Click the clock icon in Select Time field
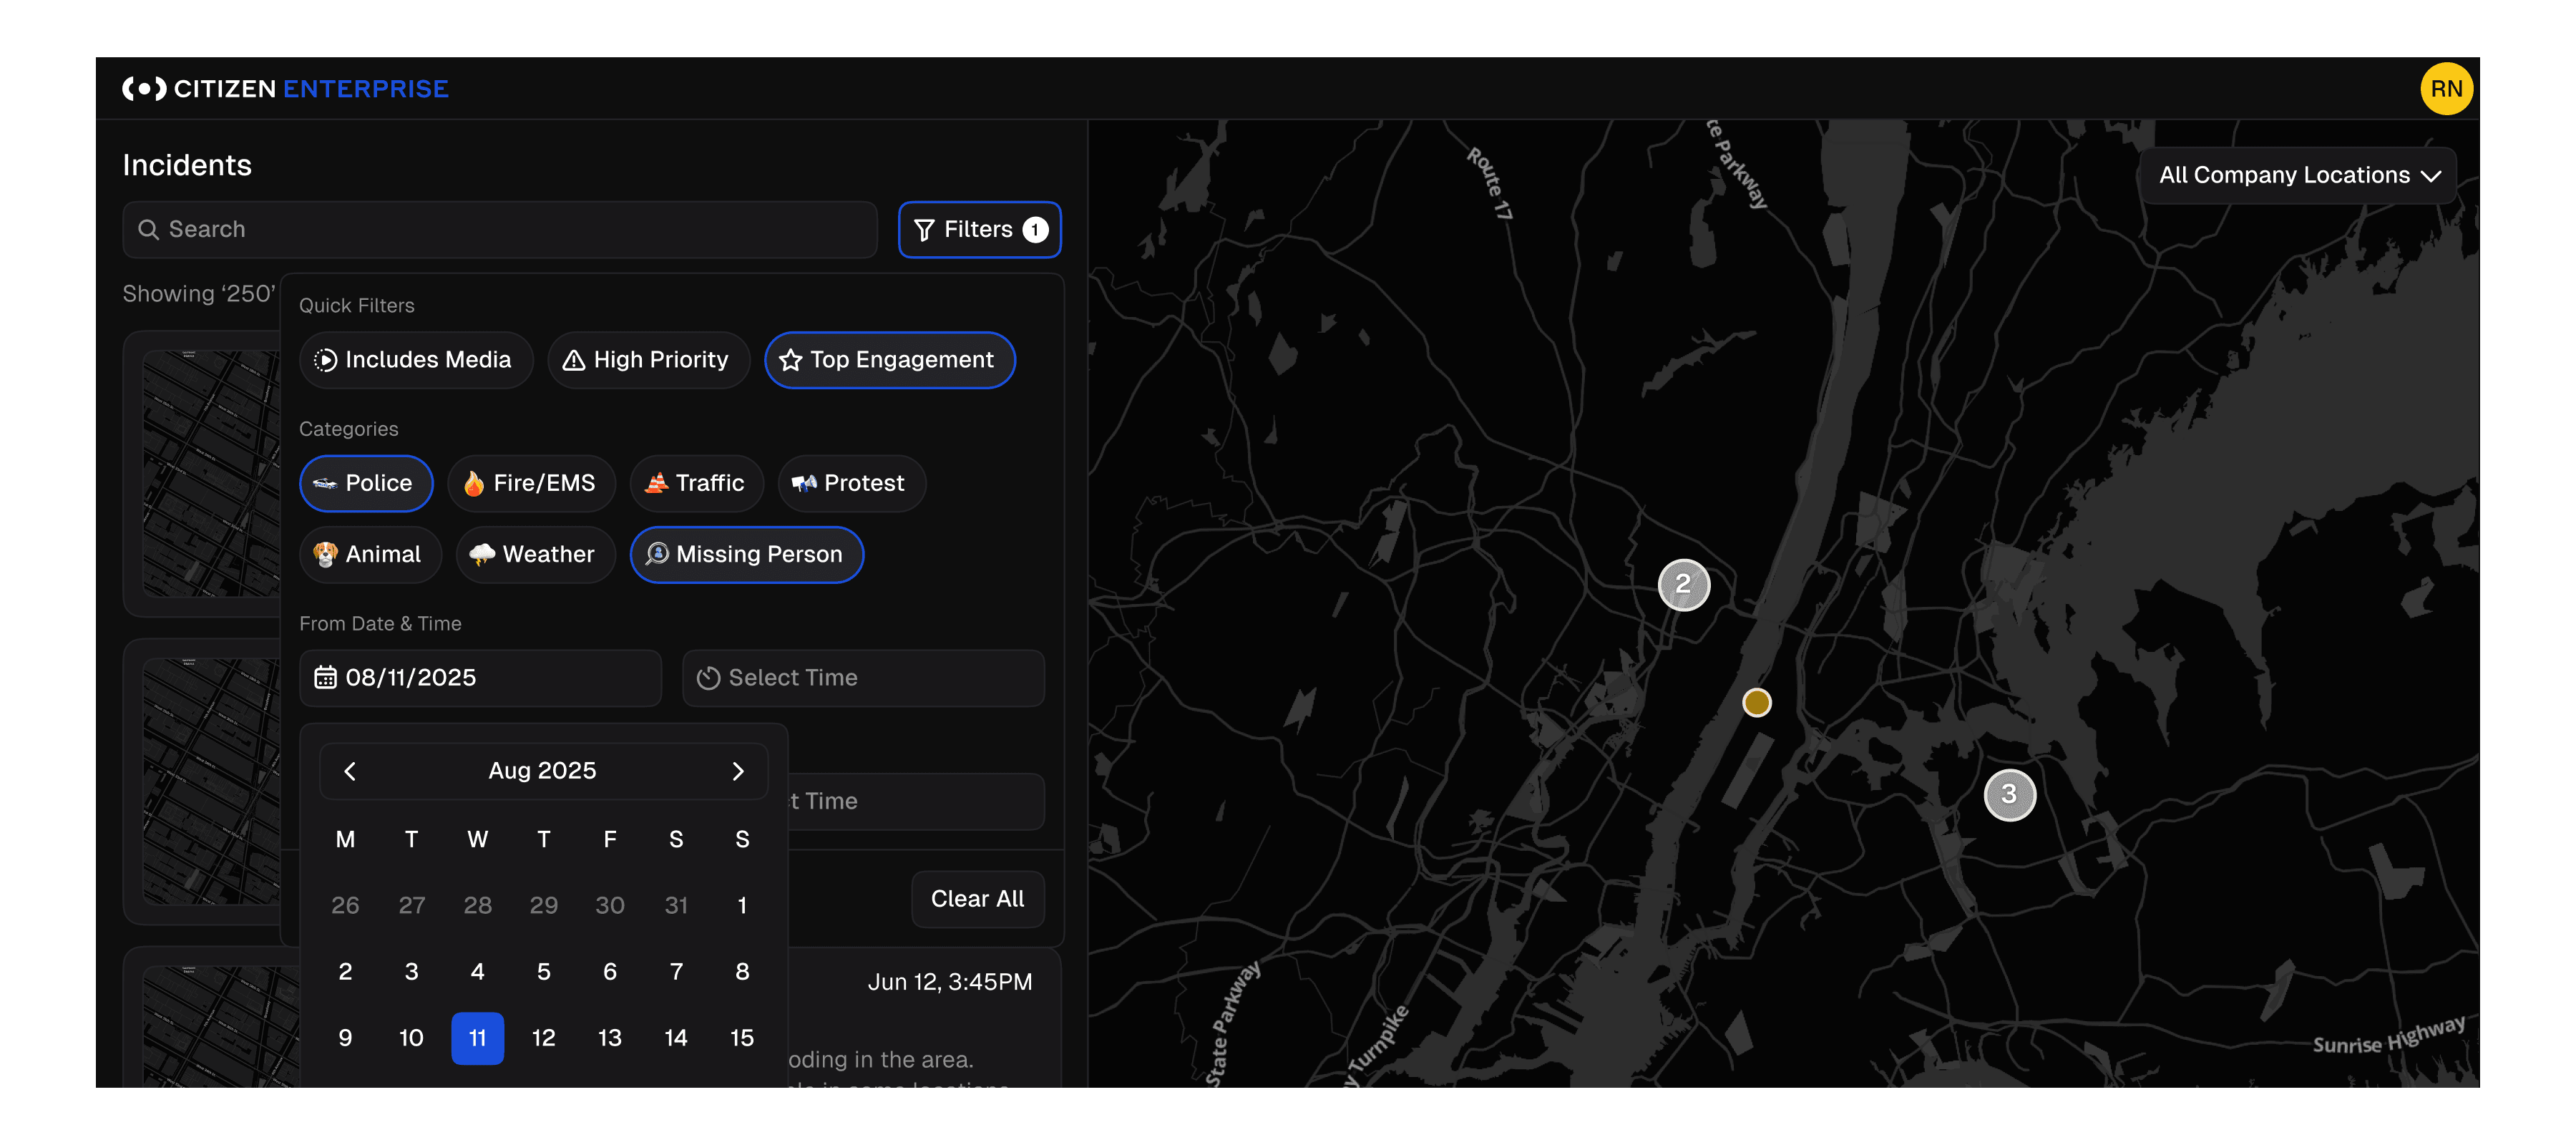The height and width of the screenshot is (1145, 2576). coord(708,678)
